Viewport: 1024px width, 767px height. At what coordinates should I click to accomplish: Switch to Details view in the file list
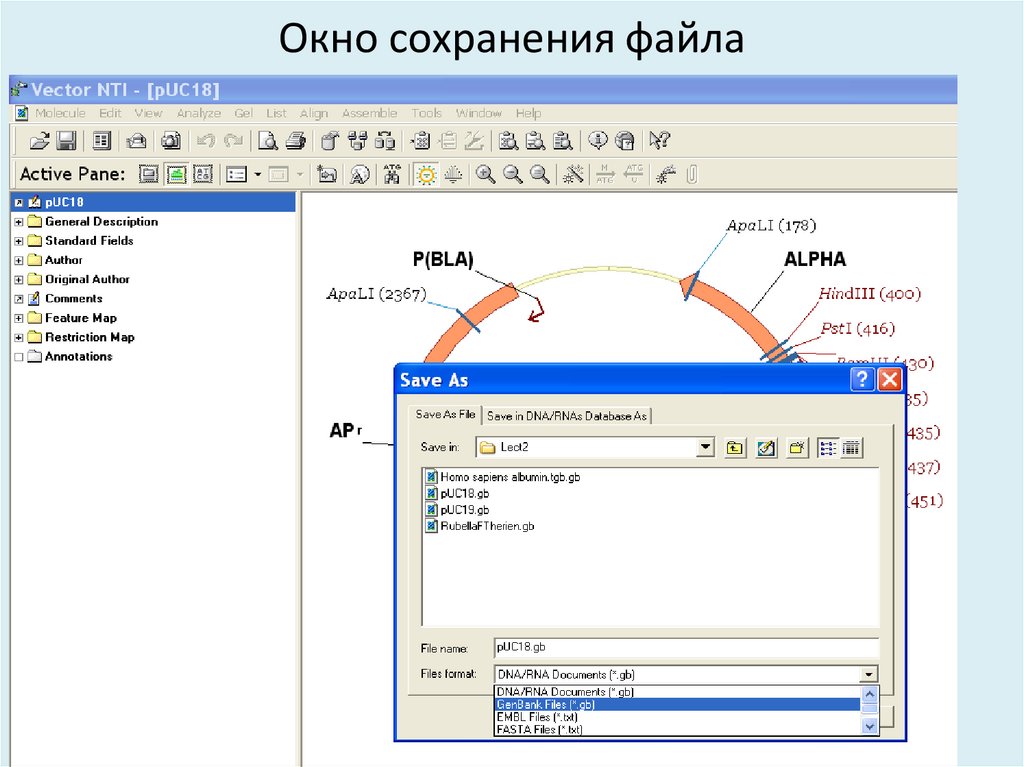851,447
